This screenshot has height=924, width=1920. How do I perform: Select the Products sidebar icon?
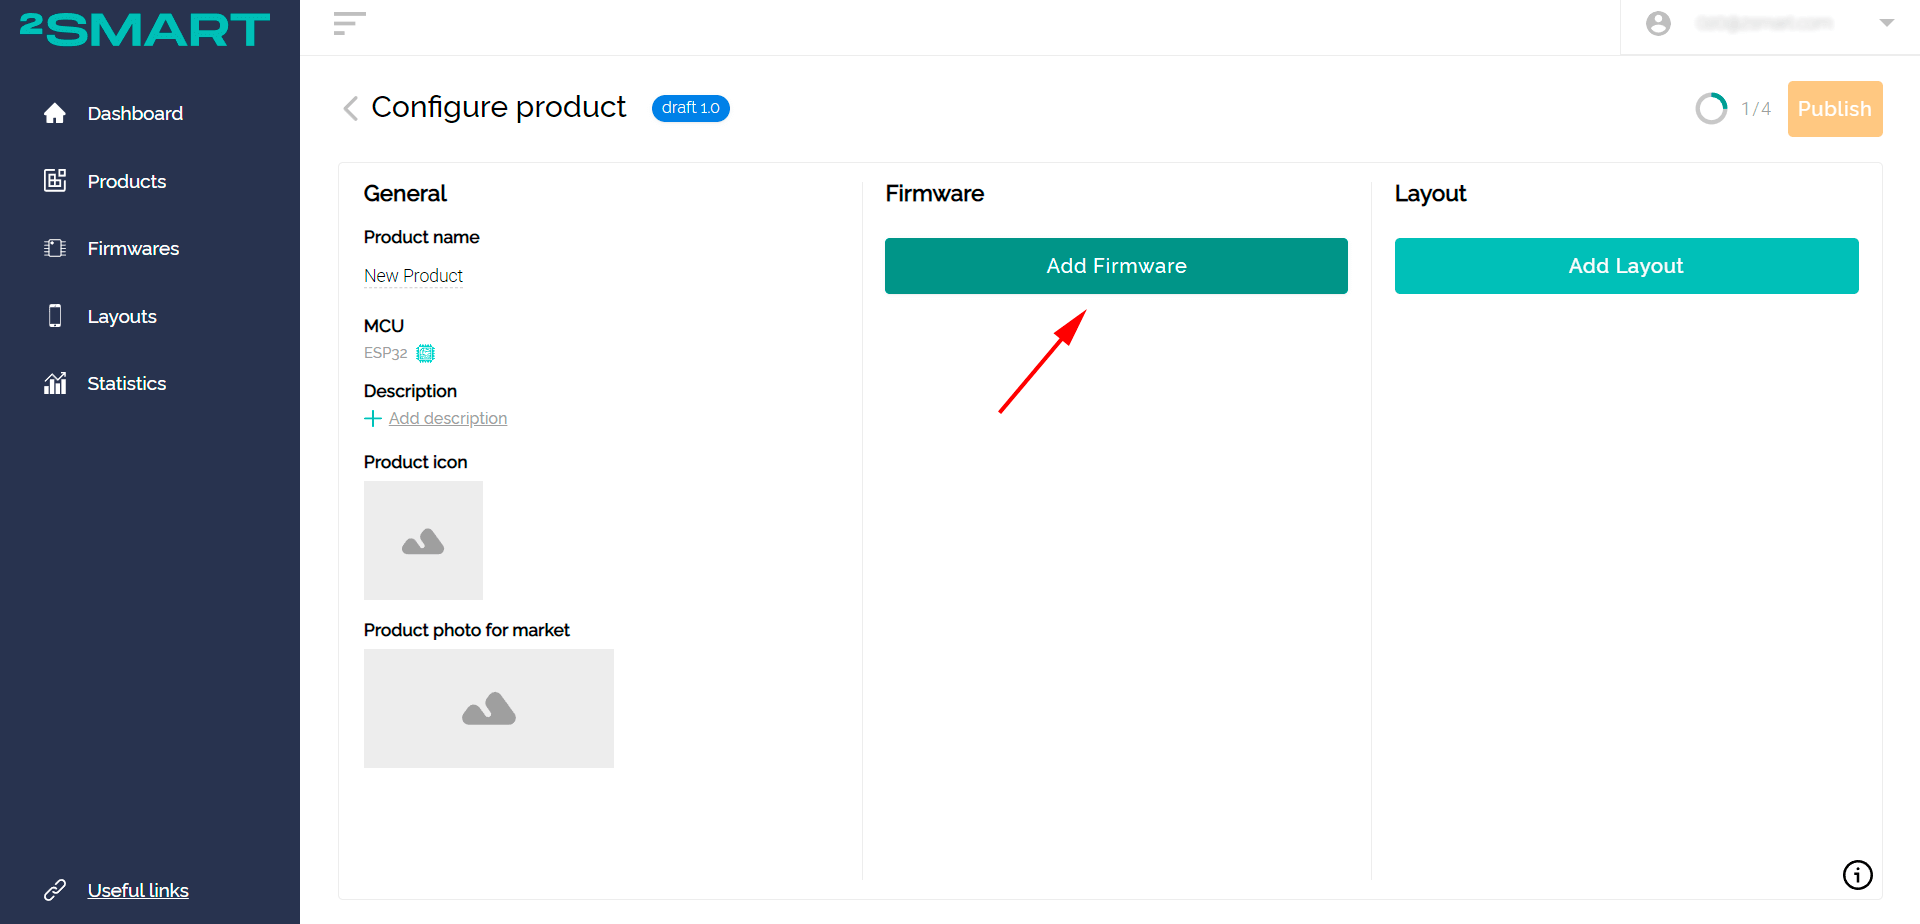tap(55, 180)
